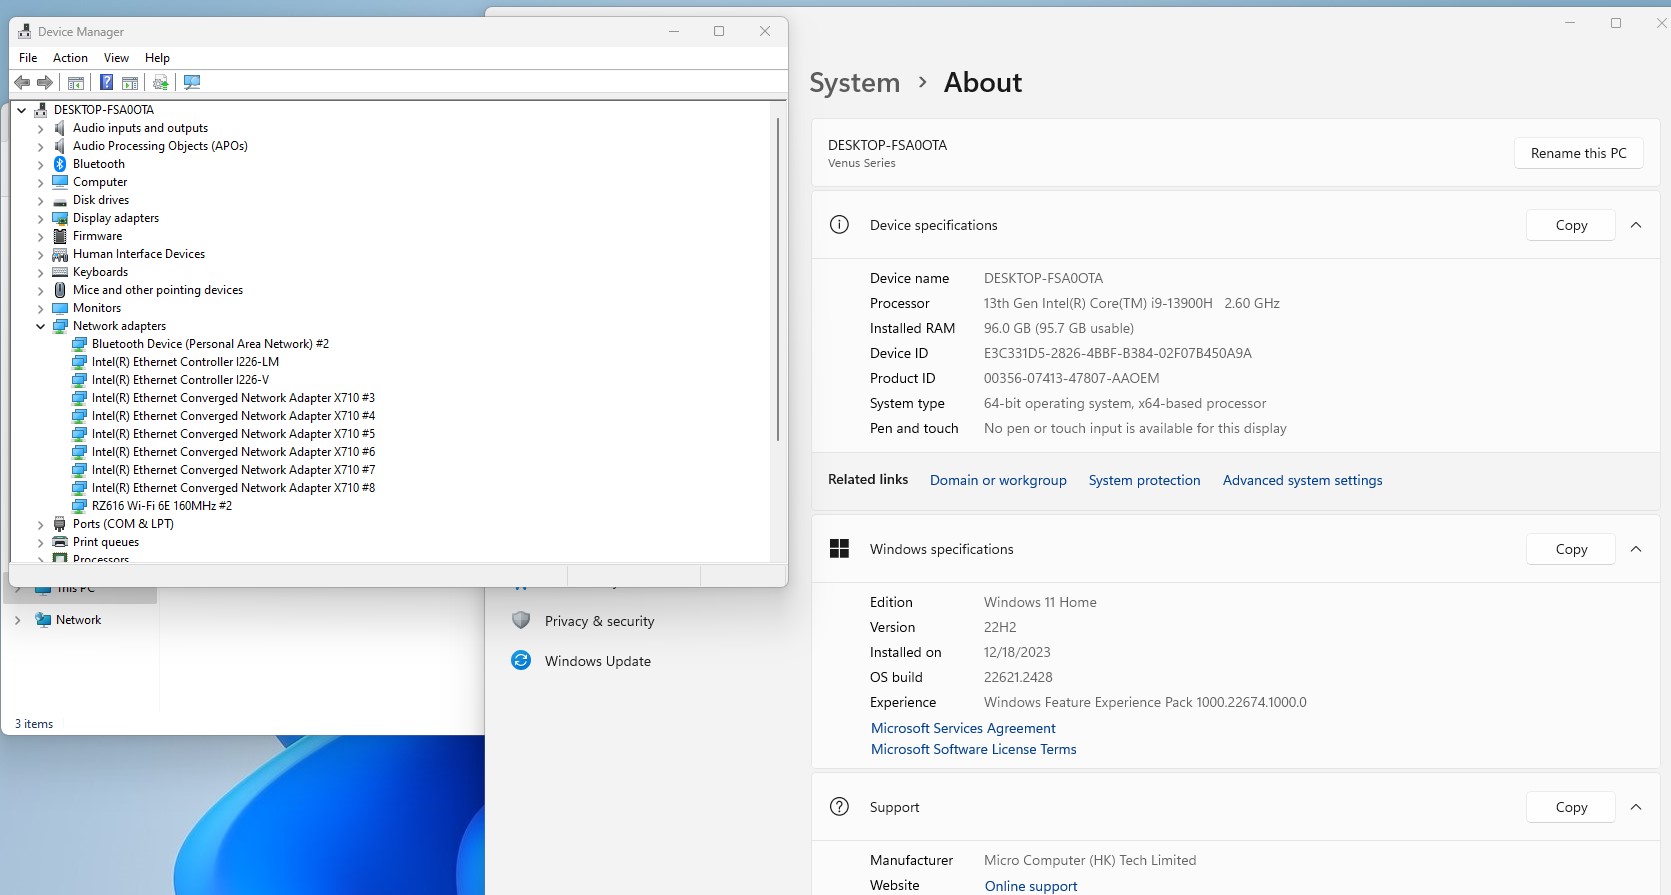Viewport: 1671px width, 895px height.
Task: Open the View menu
Action: pos(116,58)
